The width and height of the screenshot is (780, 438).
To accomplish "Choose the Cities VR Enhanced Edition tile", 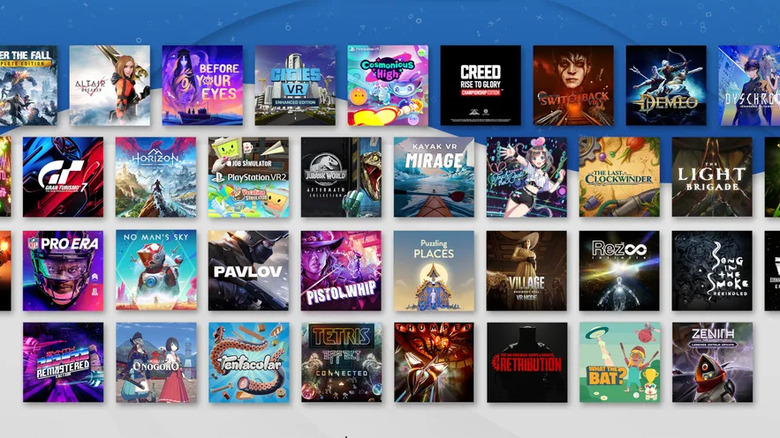I will tap(295, 86).
